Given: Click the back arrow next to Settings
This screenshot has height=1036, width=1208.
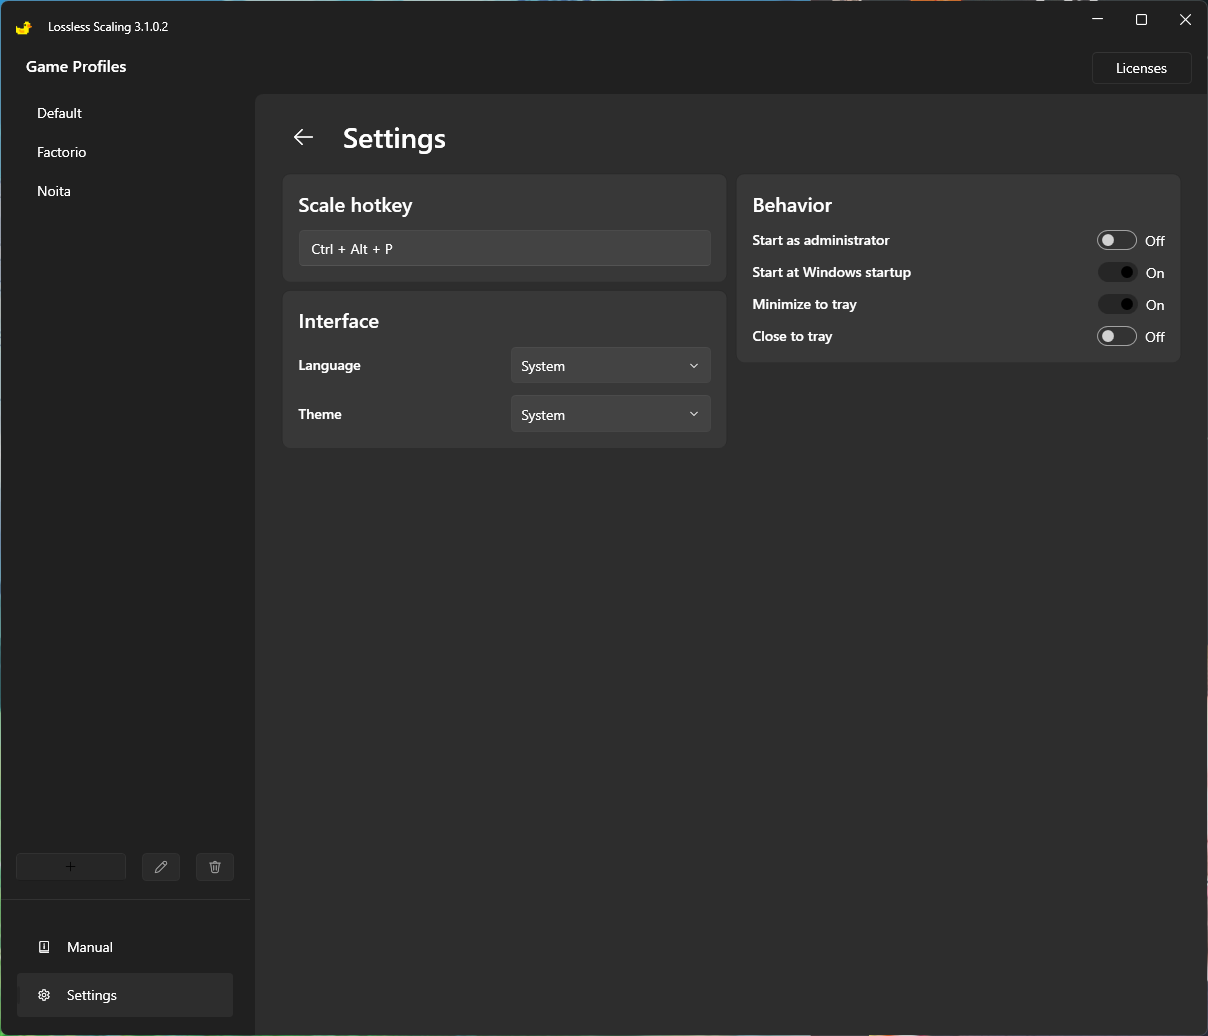Looking at the screenshot, I should (x=304, y=138).
